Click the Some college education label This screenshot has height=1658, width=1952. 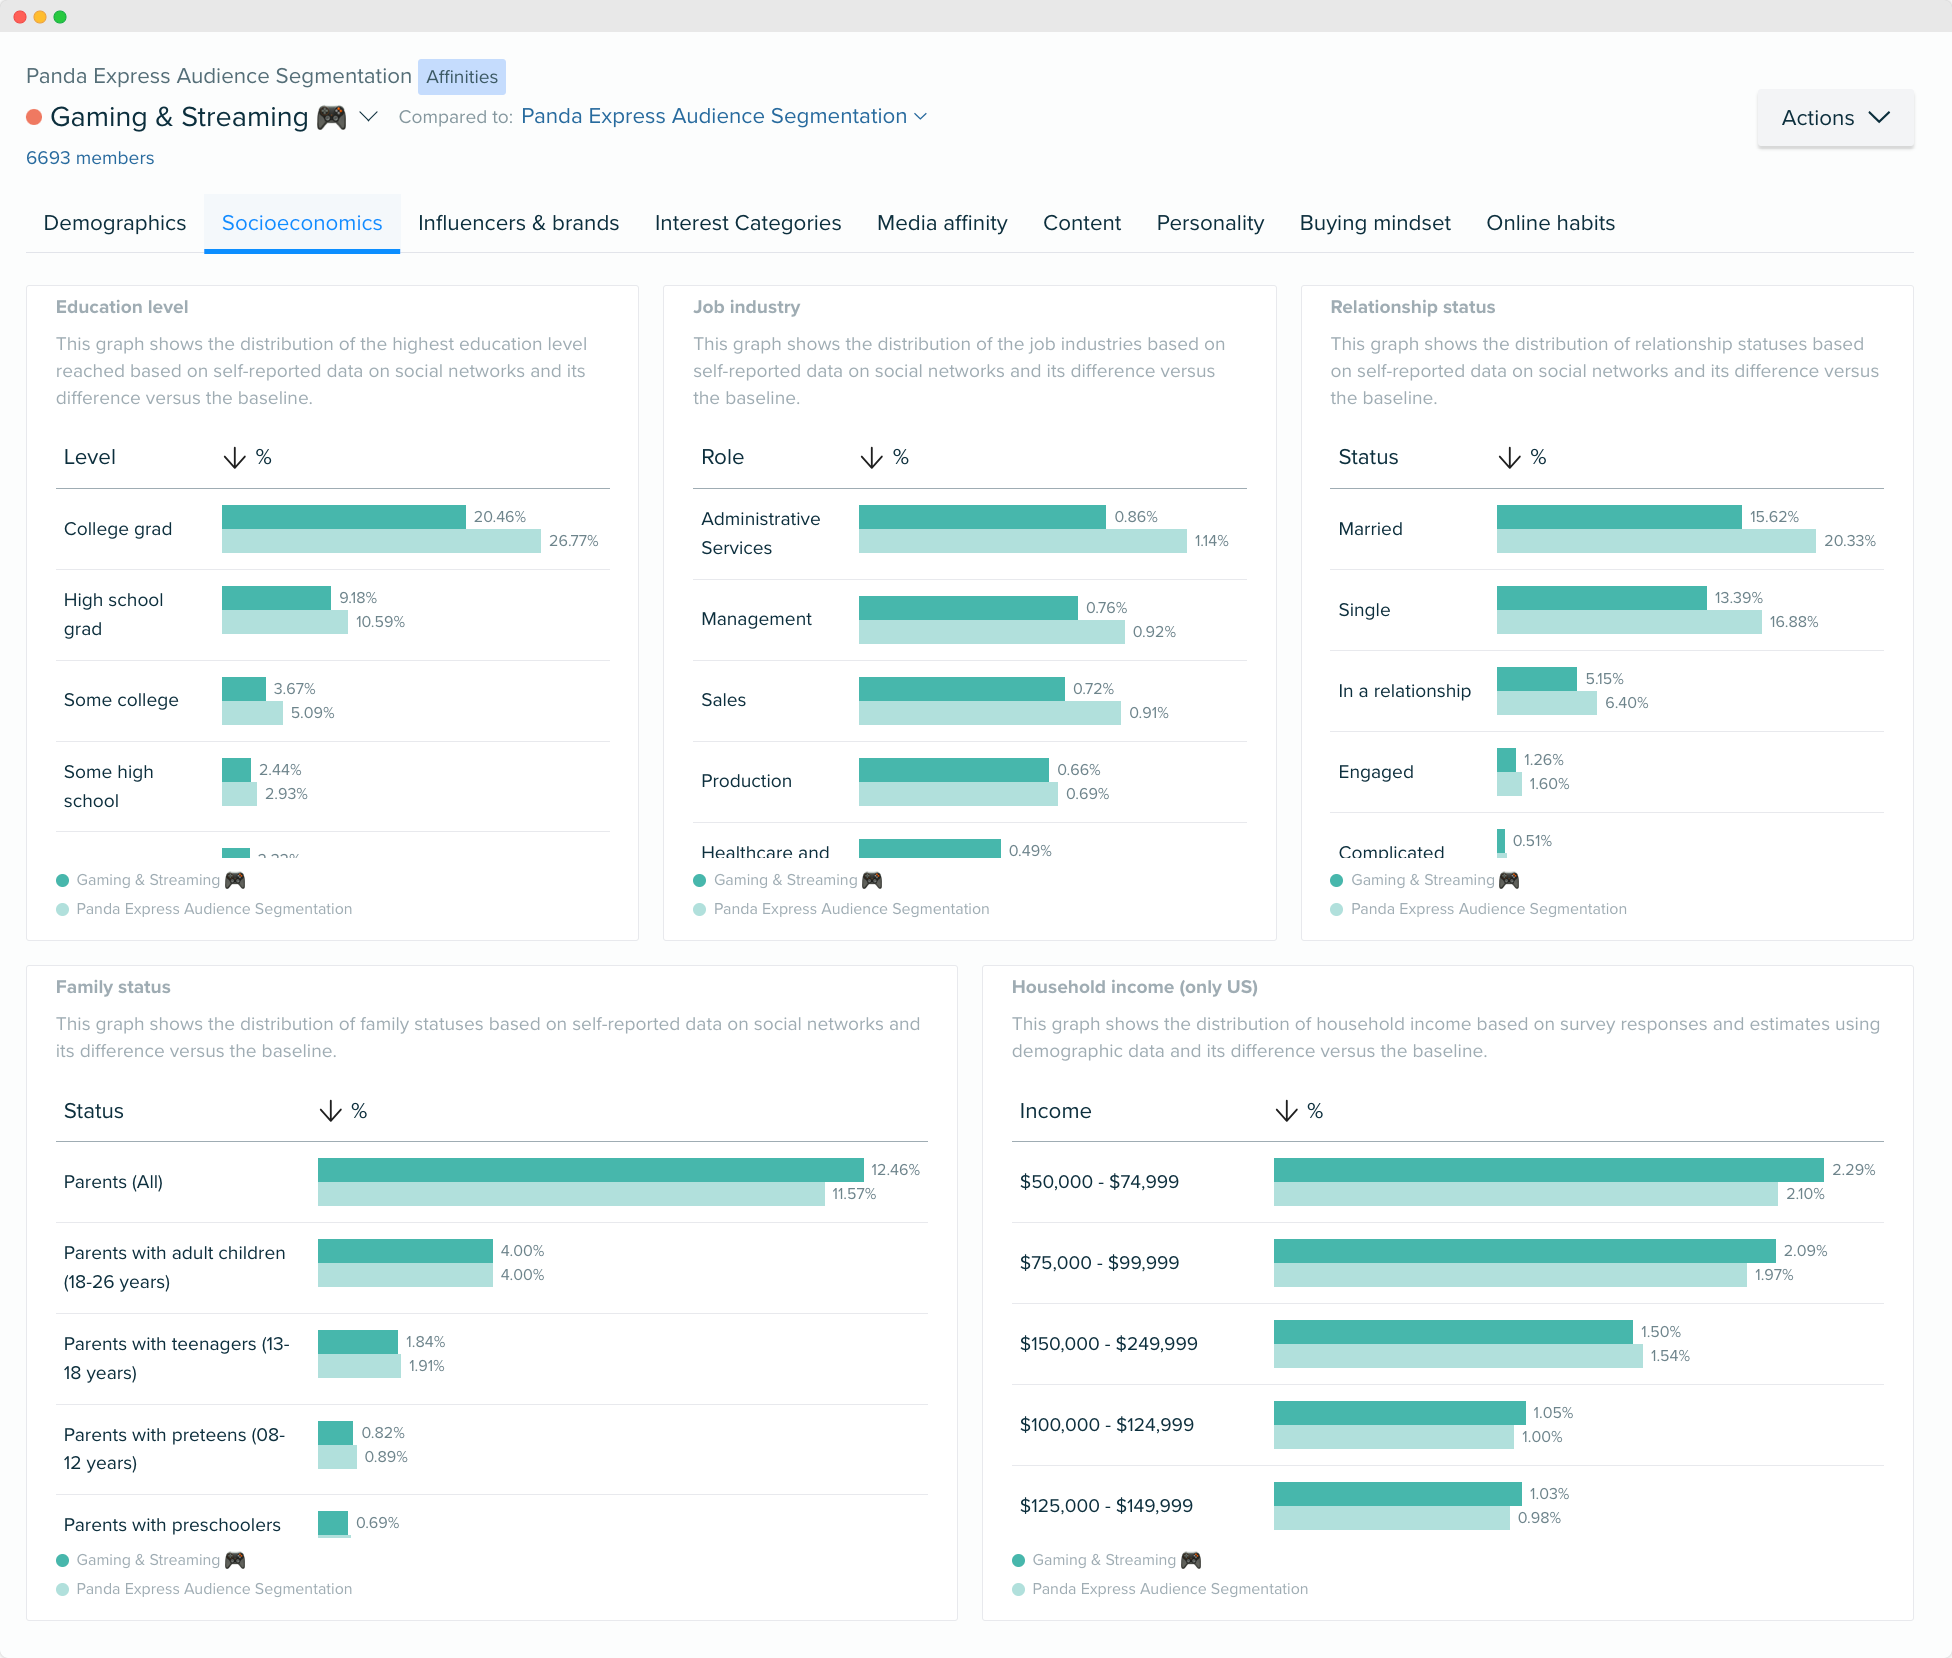121,700
